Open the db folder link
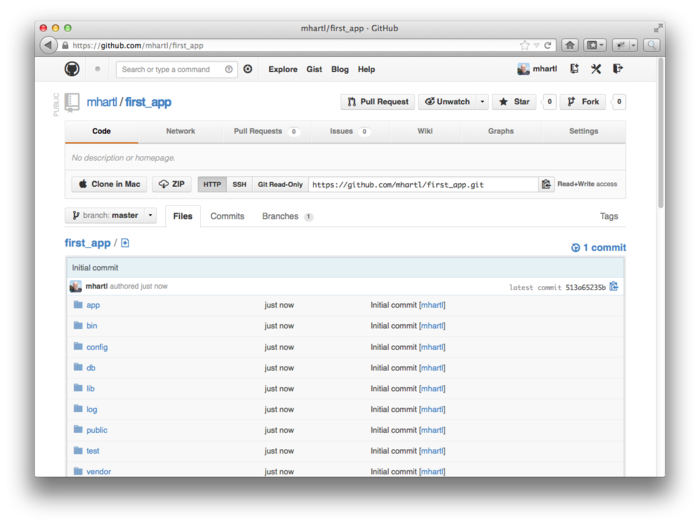This screenshot has height=525, width=700. pyautogui.click(x=91, y=368)
